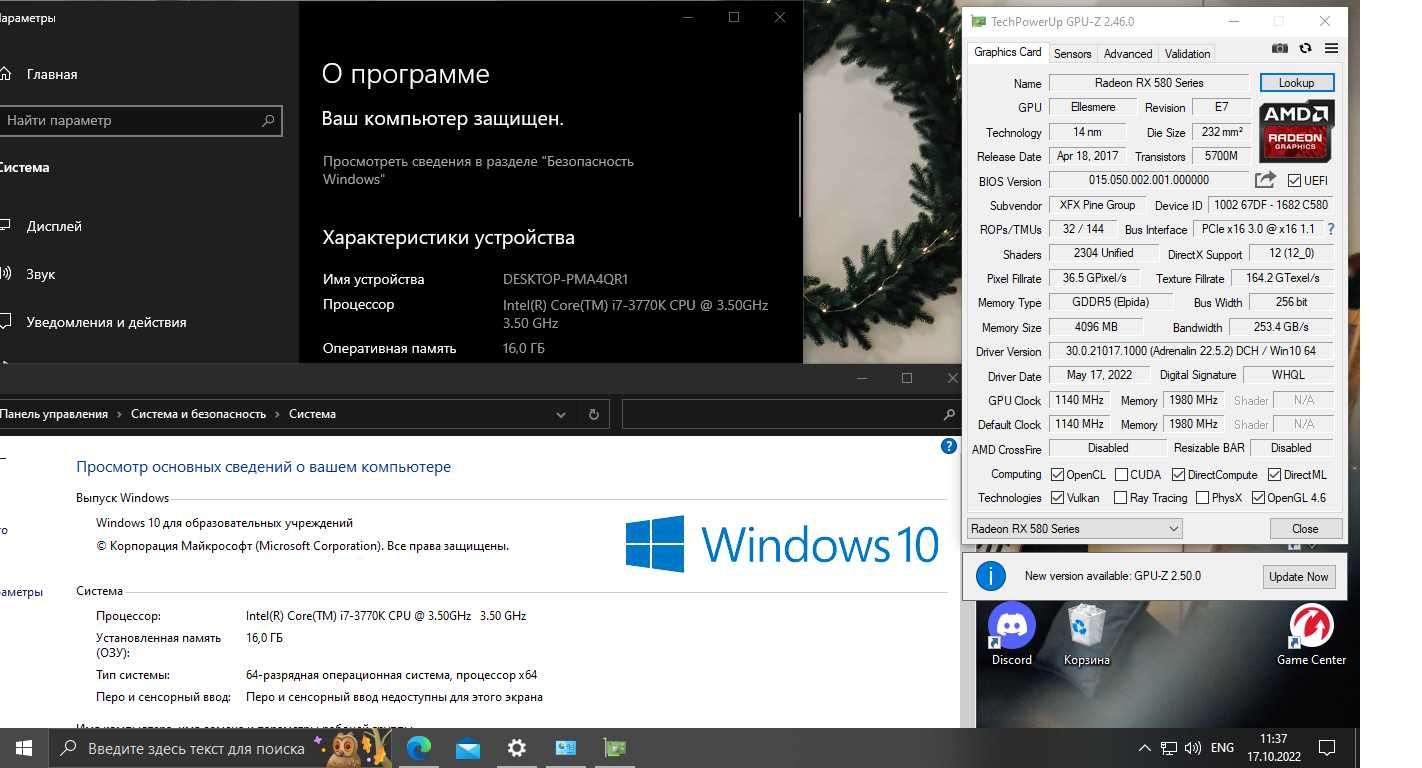Click the blue help icon in Control Panel
1422x768 pixels.
[949, 447]
